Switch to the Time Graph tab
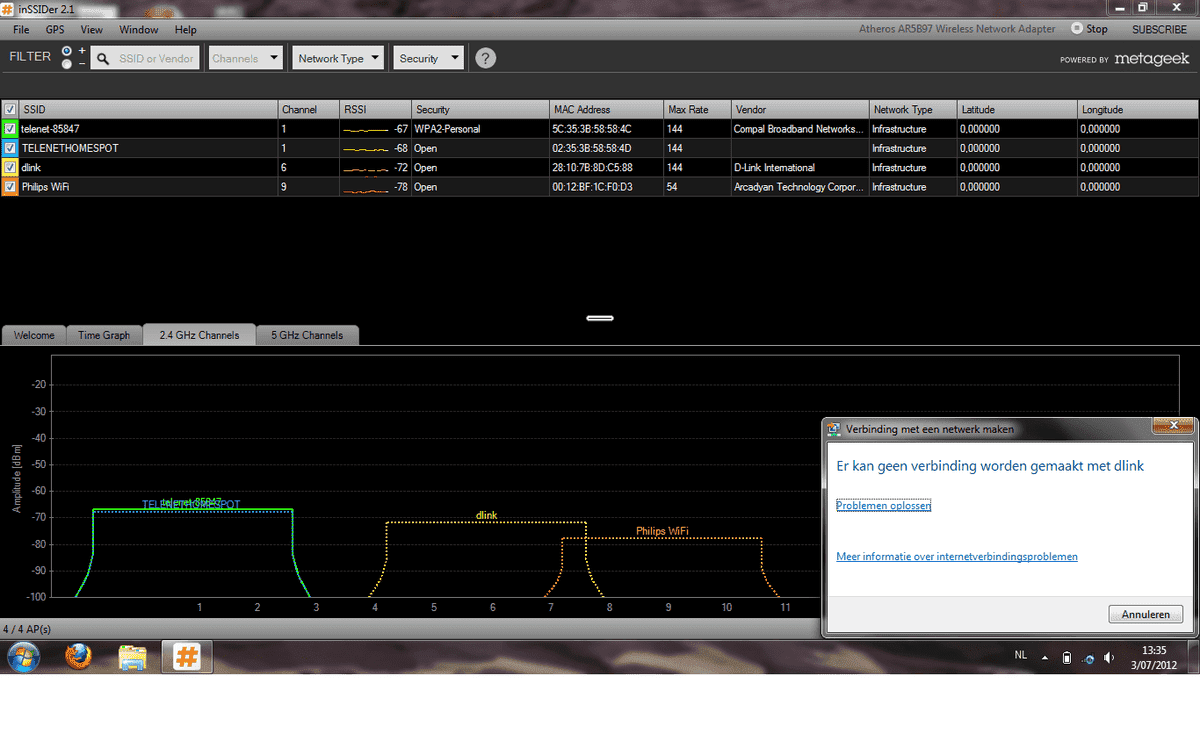 104,335
